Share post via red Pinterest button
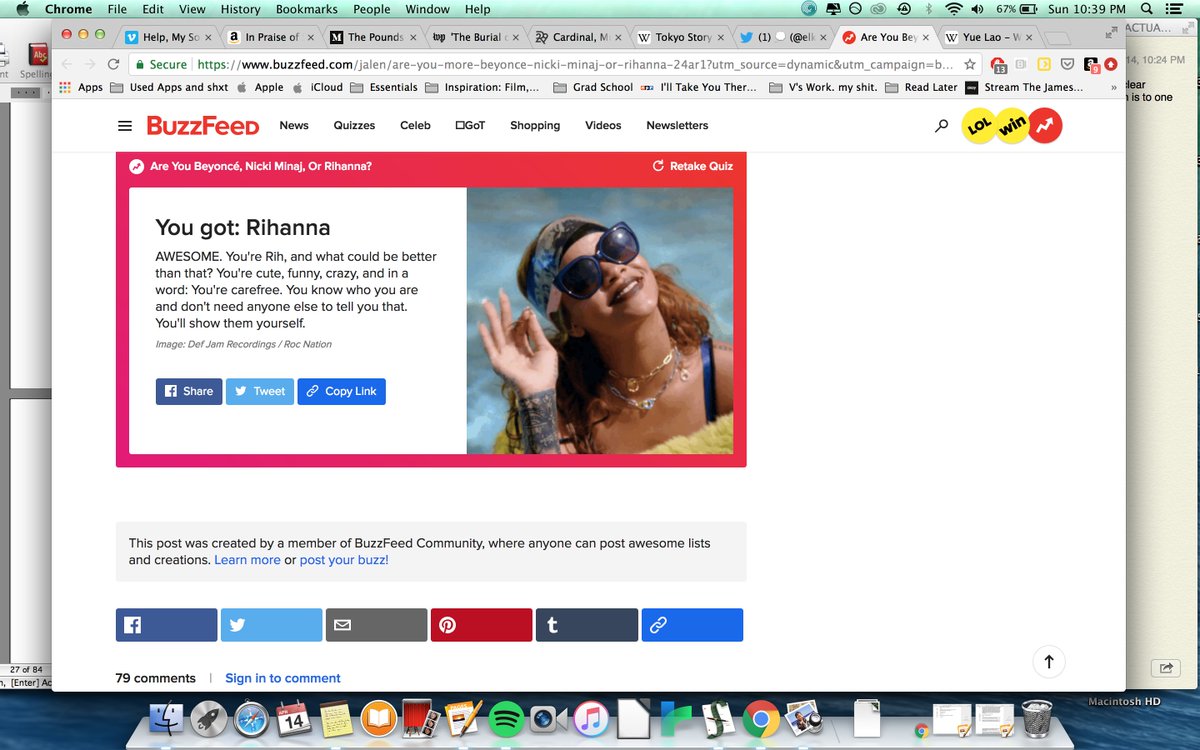The width and height of the screenshot is (1200, 750). pyautogui.click(x=481, y=625)
